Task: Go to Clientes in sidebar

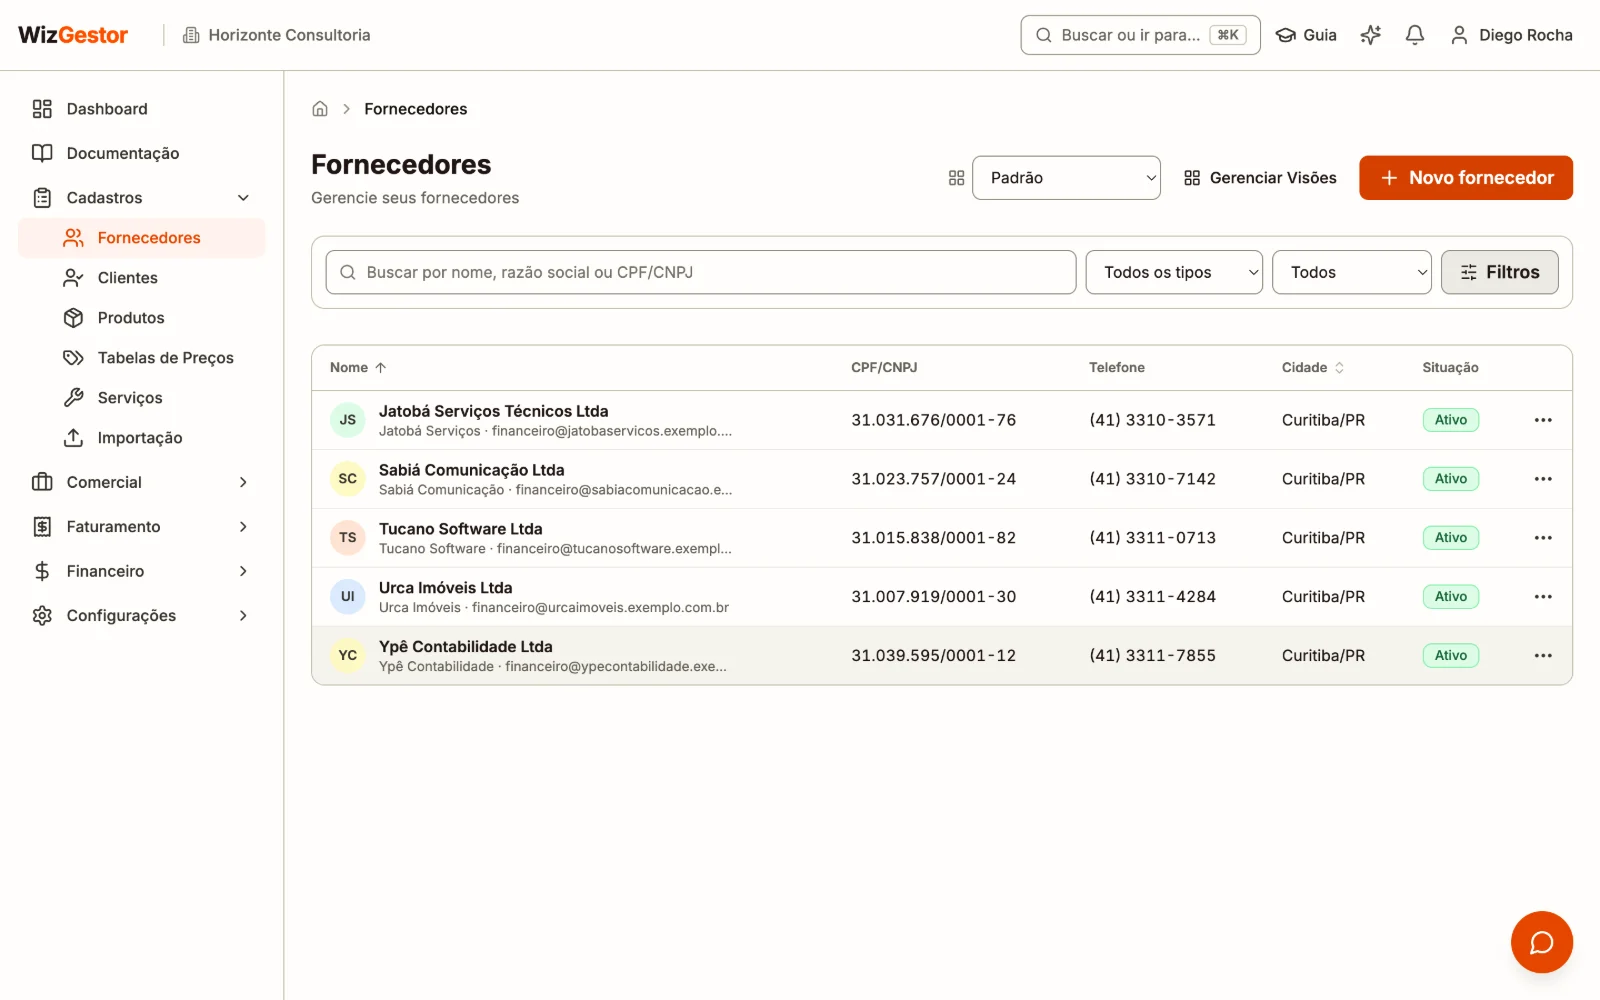Action: [141, 278]
